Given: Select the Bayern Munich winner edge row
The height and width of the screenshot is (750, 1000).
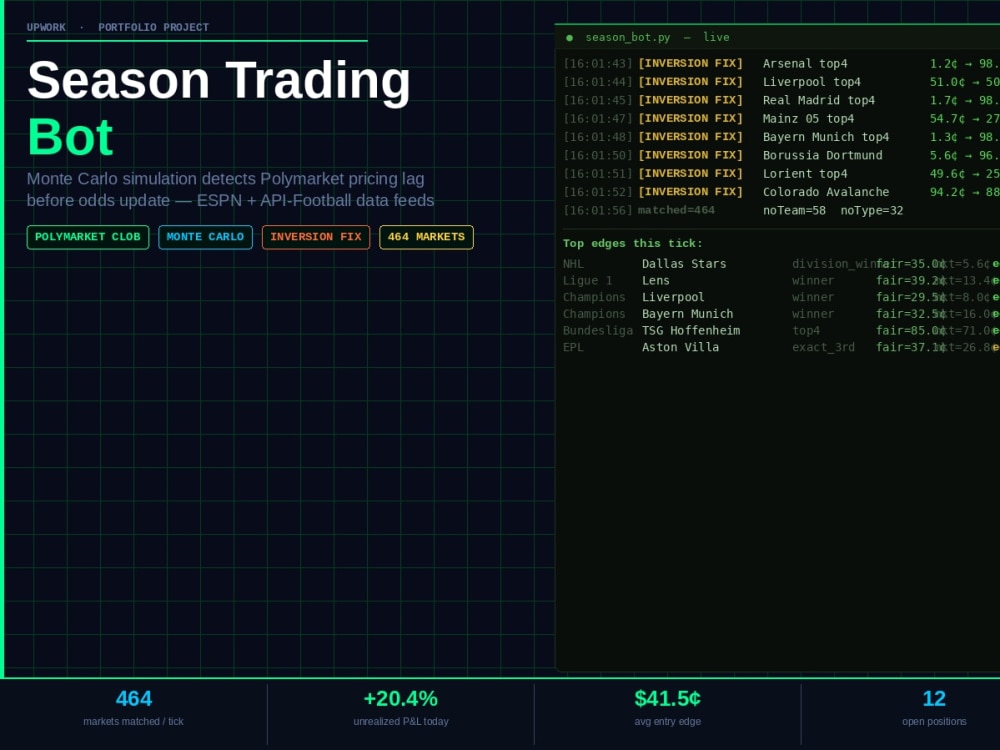Looking at the screenshot, I should coord(781,314).
